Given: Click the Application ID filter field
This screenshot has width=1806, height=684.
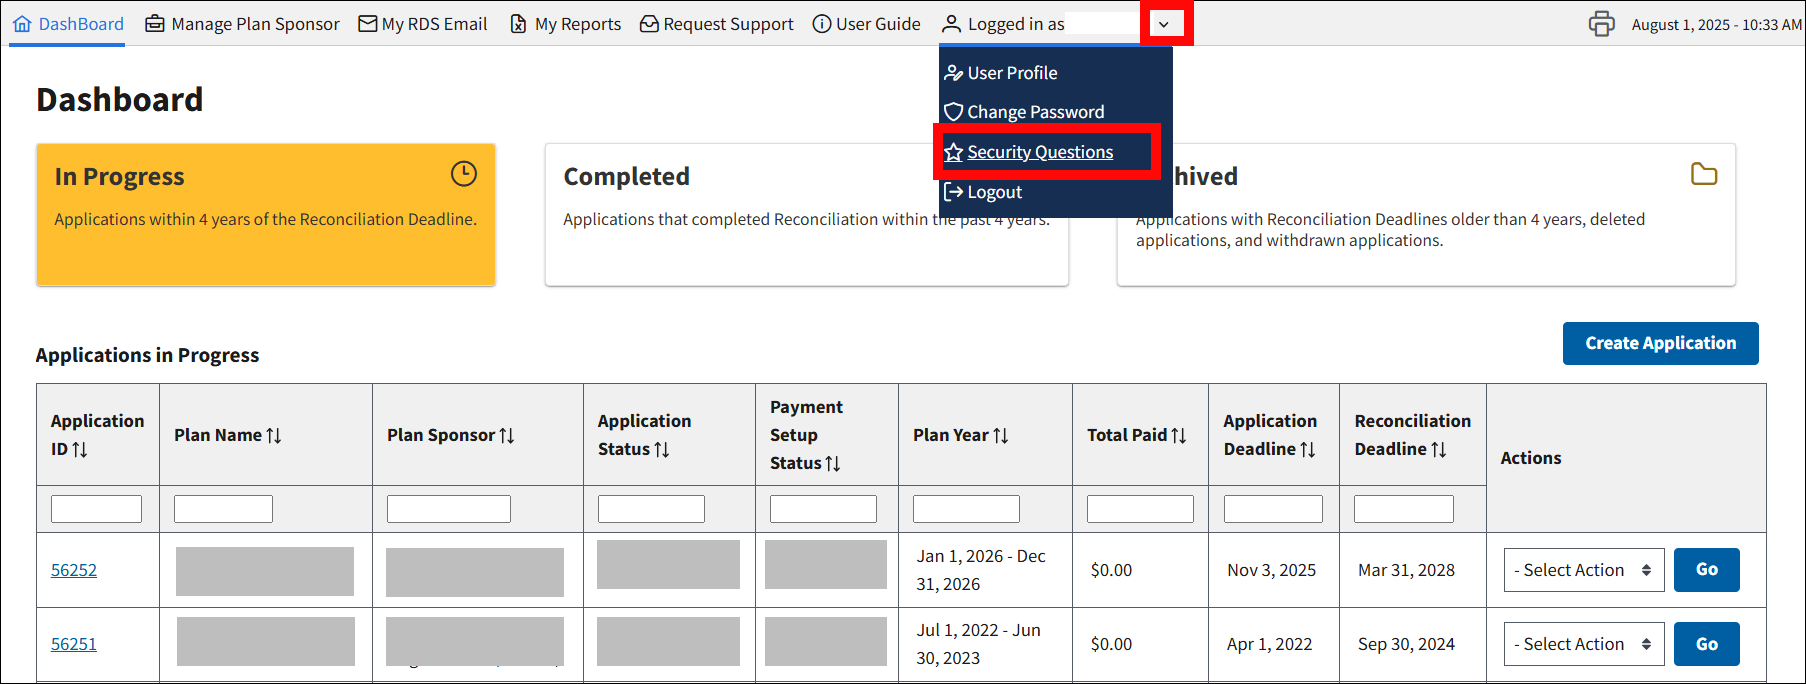Looking at the screenshot, I should coord(96,509).
